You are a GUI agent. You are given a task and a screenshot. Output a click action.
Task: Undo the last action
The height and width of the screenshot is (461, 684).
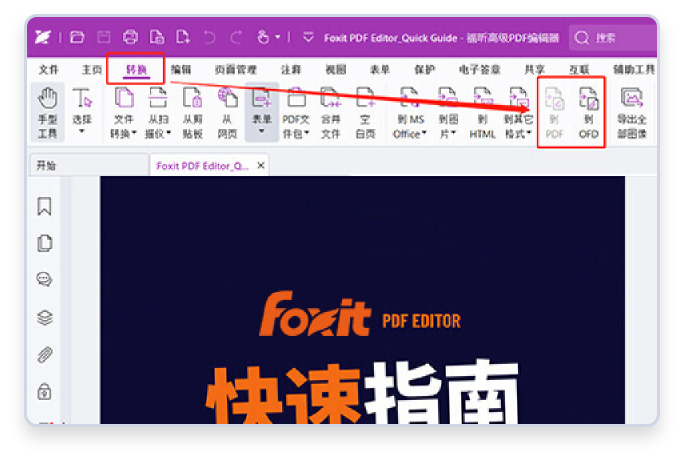pyautogui.click(x=209, y=38)
